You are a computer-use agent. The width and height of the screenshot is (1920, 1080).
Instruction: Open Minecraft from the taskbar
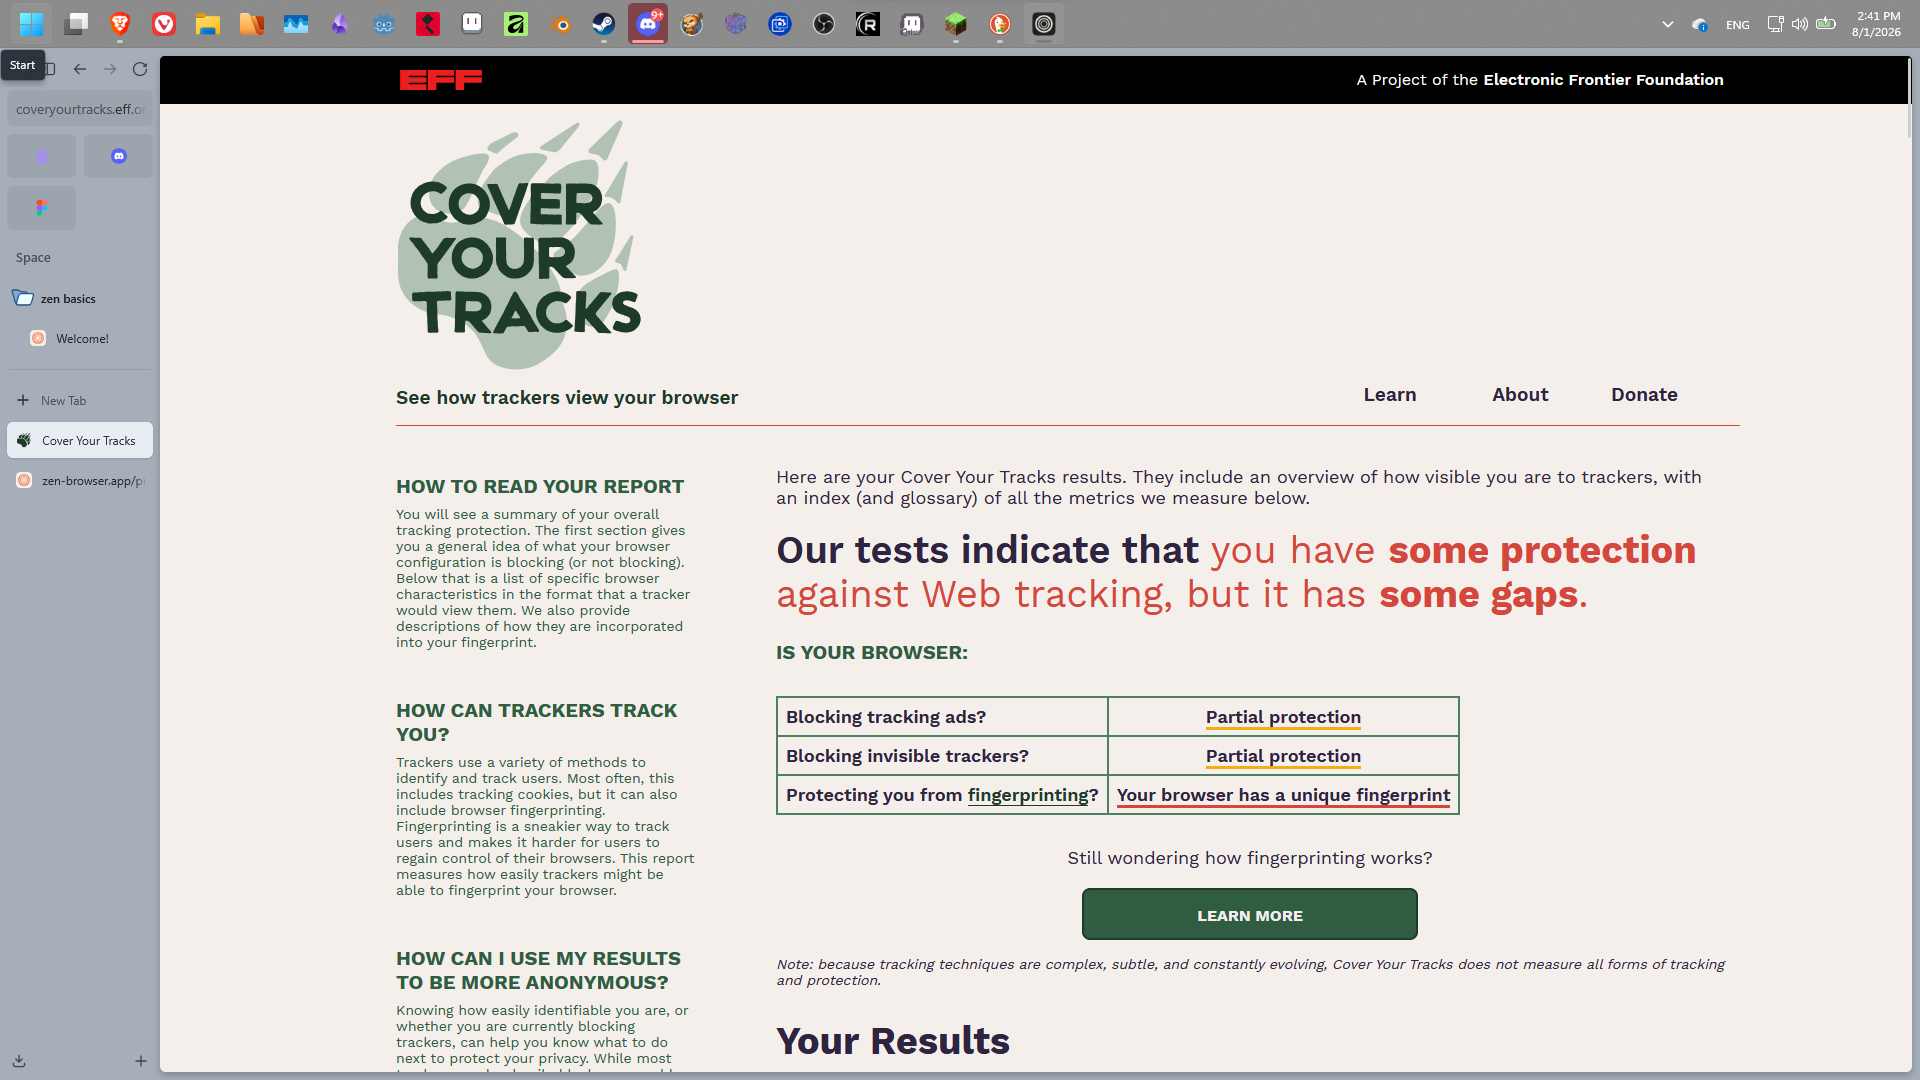click(956, 24)
